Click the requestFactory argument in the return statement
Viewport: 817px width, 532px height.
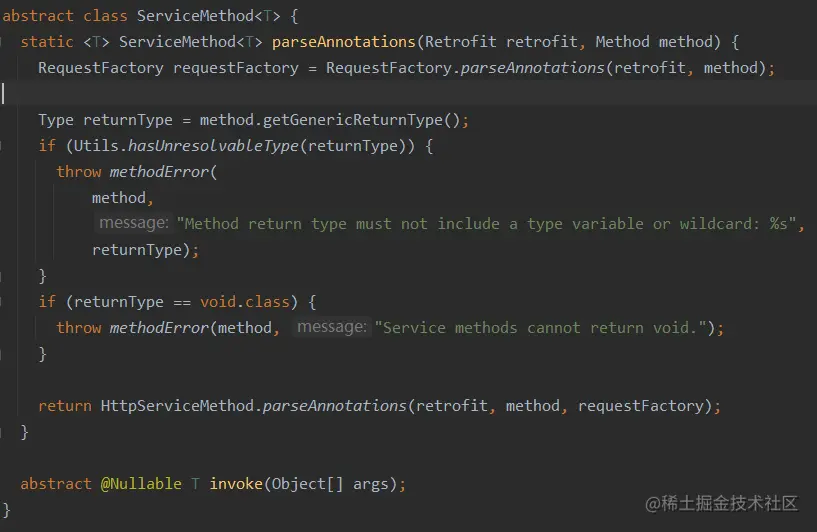640,406
